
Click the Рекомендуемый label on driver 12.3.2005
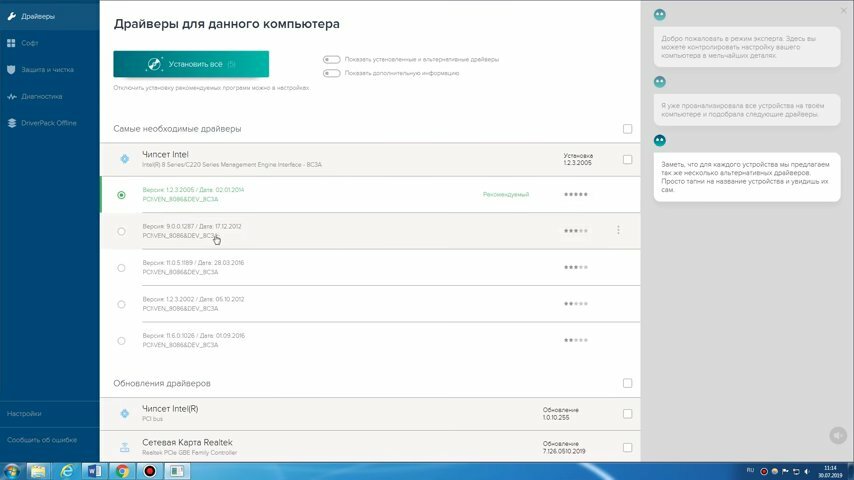pyautogui.click(x=506, y=195)
